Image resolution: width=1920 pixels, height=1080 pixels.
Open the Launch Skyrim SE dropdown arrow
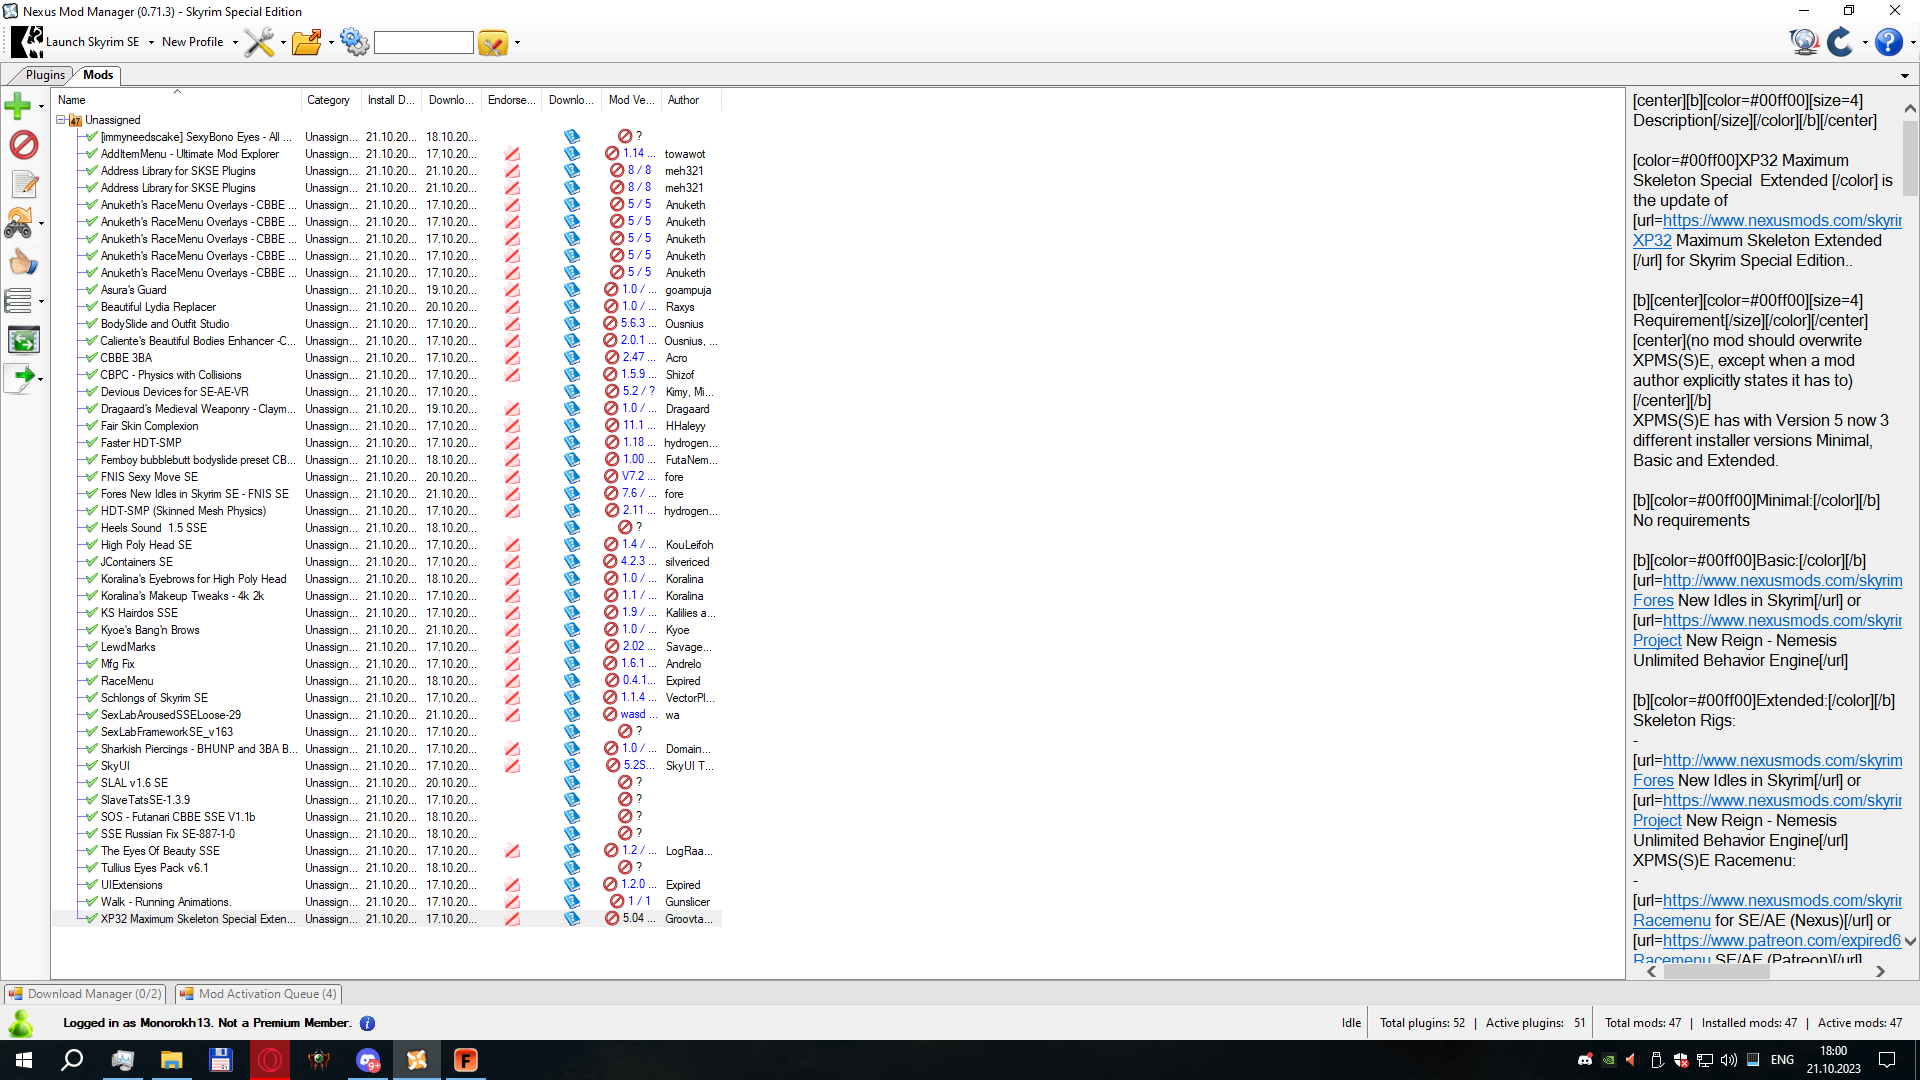(151, 42)
